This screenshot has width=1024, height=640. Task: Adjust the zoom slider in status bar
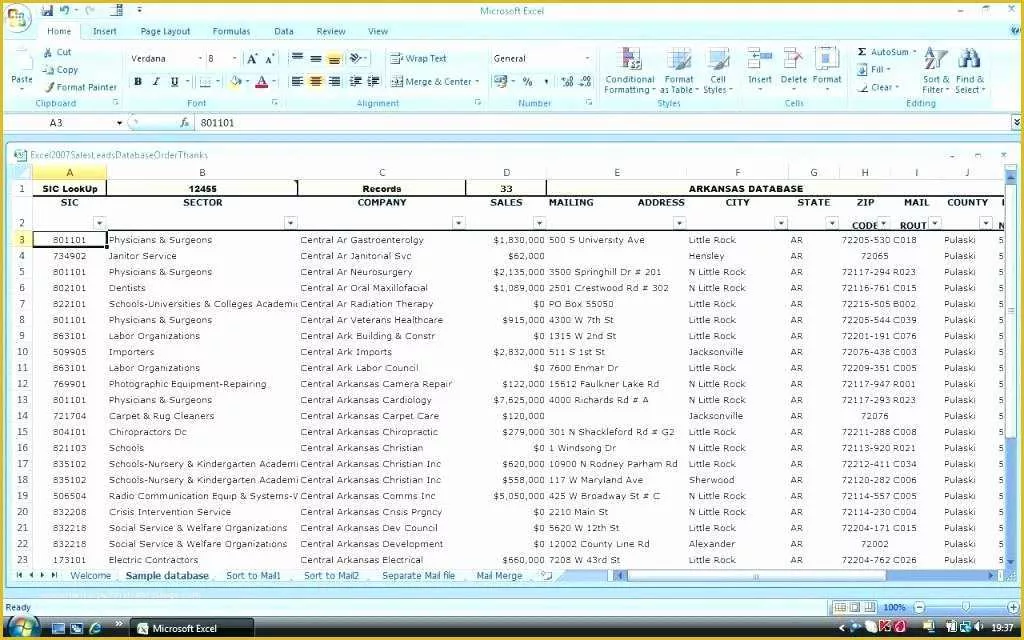pos(966,607)
